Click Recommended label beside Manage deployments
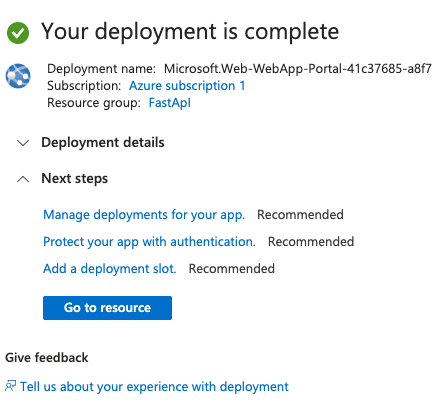 [300, 215]
